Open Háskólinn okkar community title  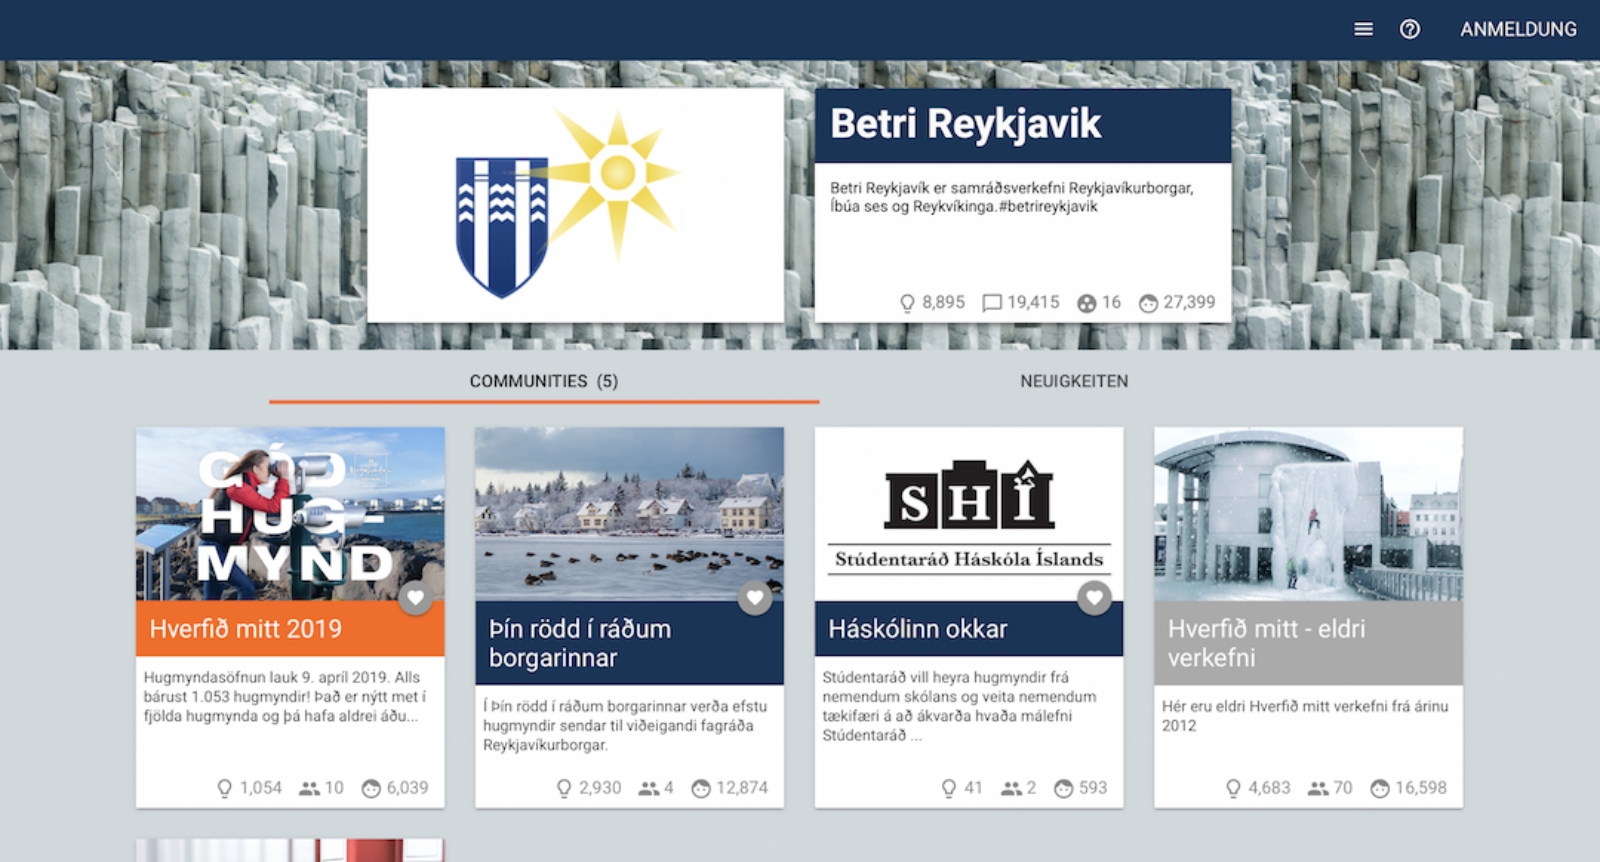point(917,629)
